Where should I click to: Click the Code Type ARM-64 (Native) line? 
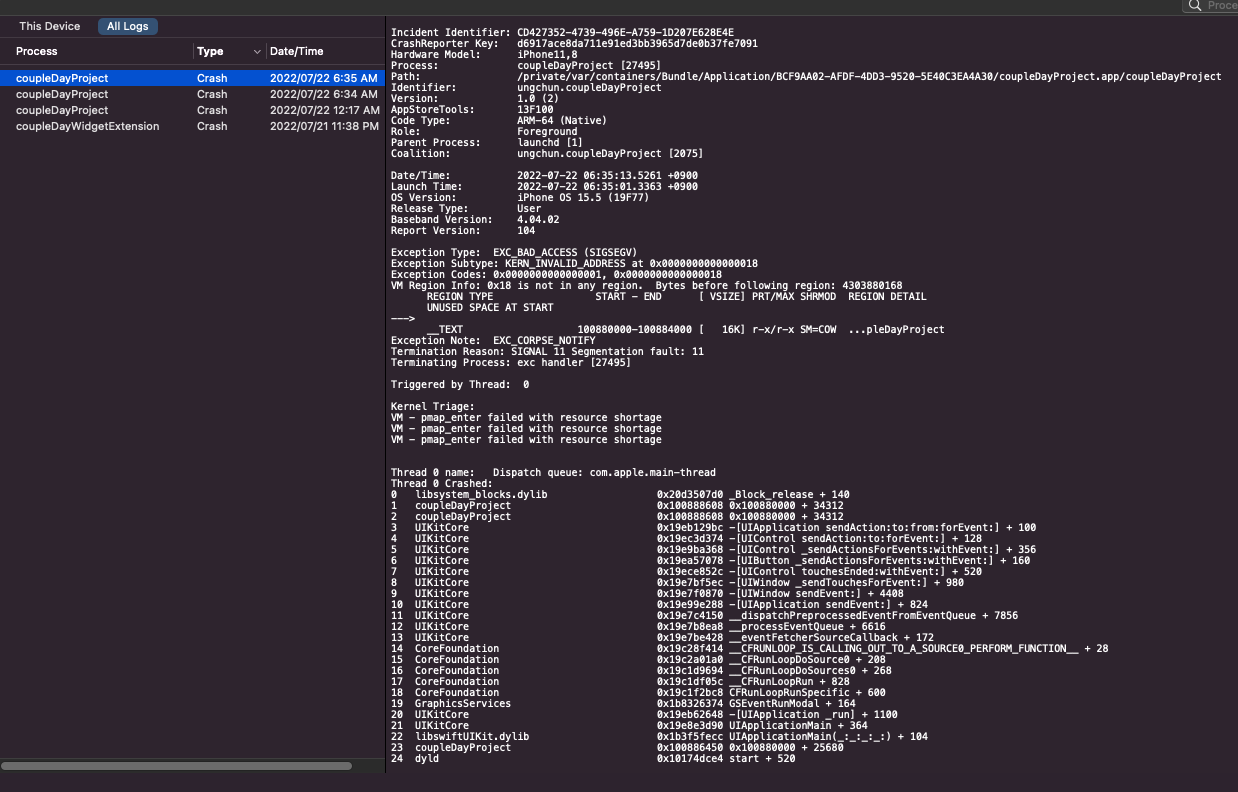499,121
